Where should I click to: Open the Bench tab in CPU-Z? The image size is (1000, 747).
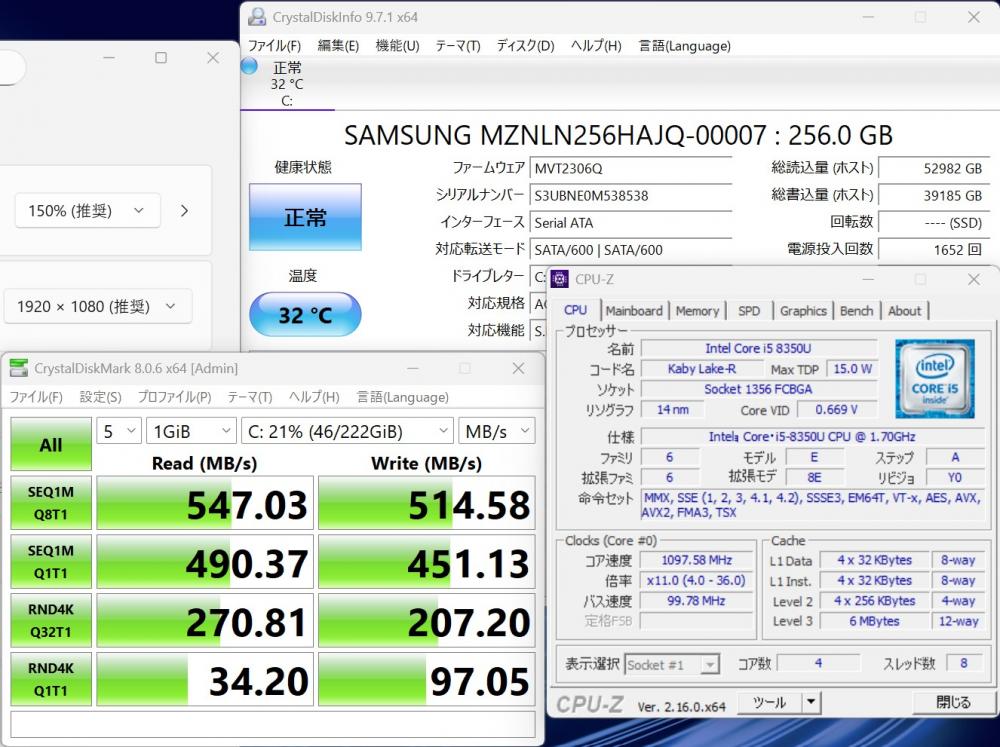pos(856,311)
